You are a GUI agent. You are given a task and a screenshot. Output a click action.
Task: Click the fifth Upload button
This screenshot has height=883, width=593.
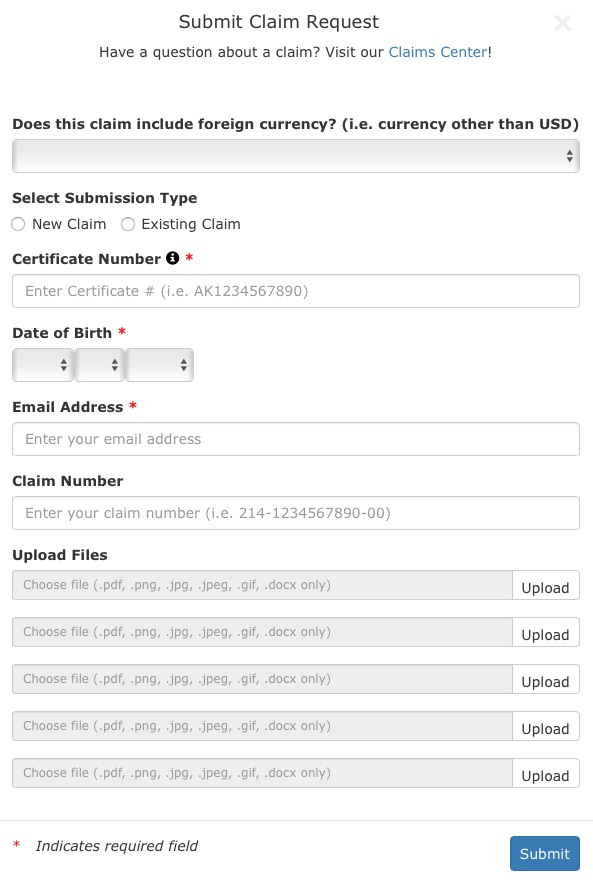(546, 773)
